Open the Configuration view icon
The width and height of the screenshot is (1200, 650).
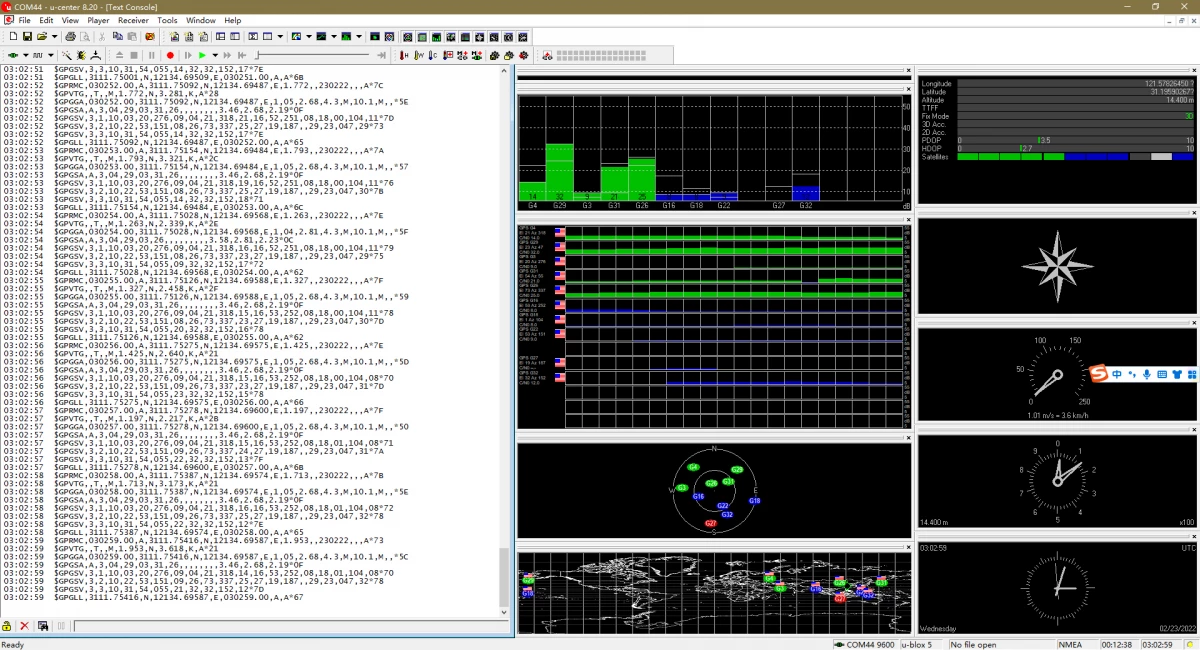tap(235, 37)
